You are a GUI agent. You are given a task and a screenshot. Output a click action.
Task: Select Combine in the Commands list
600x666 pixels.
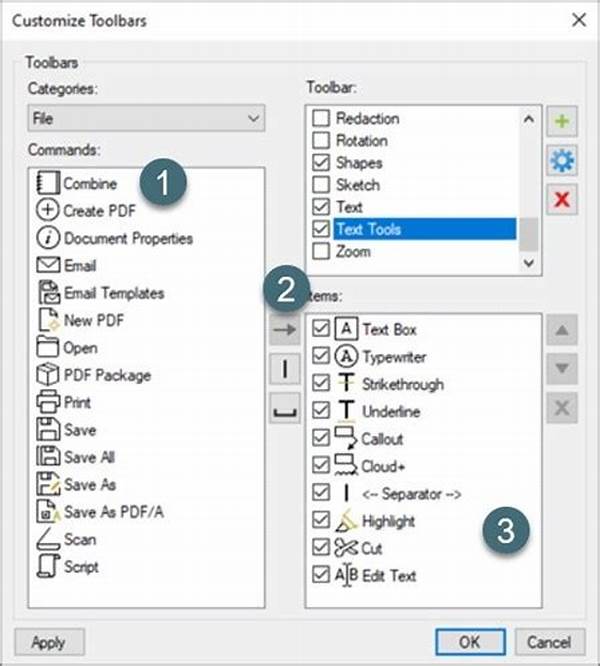[90, 184]
